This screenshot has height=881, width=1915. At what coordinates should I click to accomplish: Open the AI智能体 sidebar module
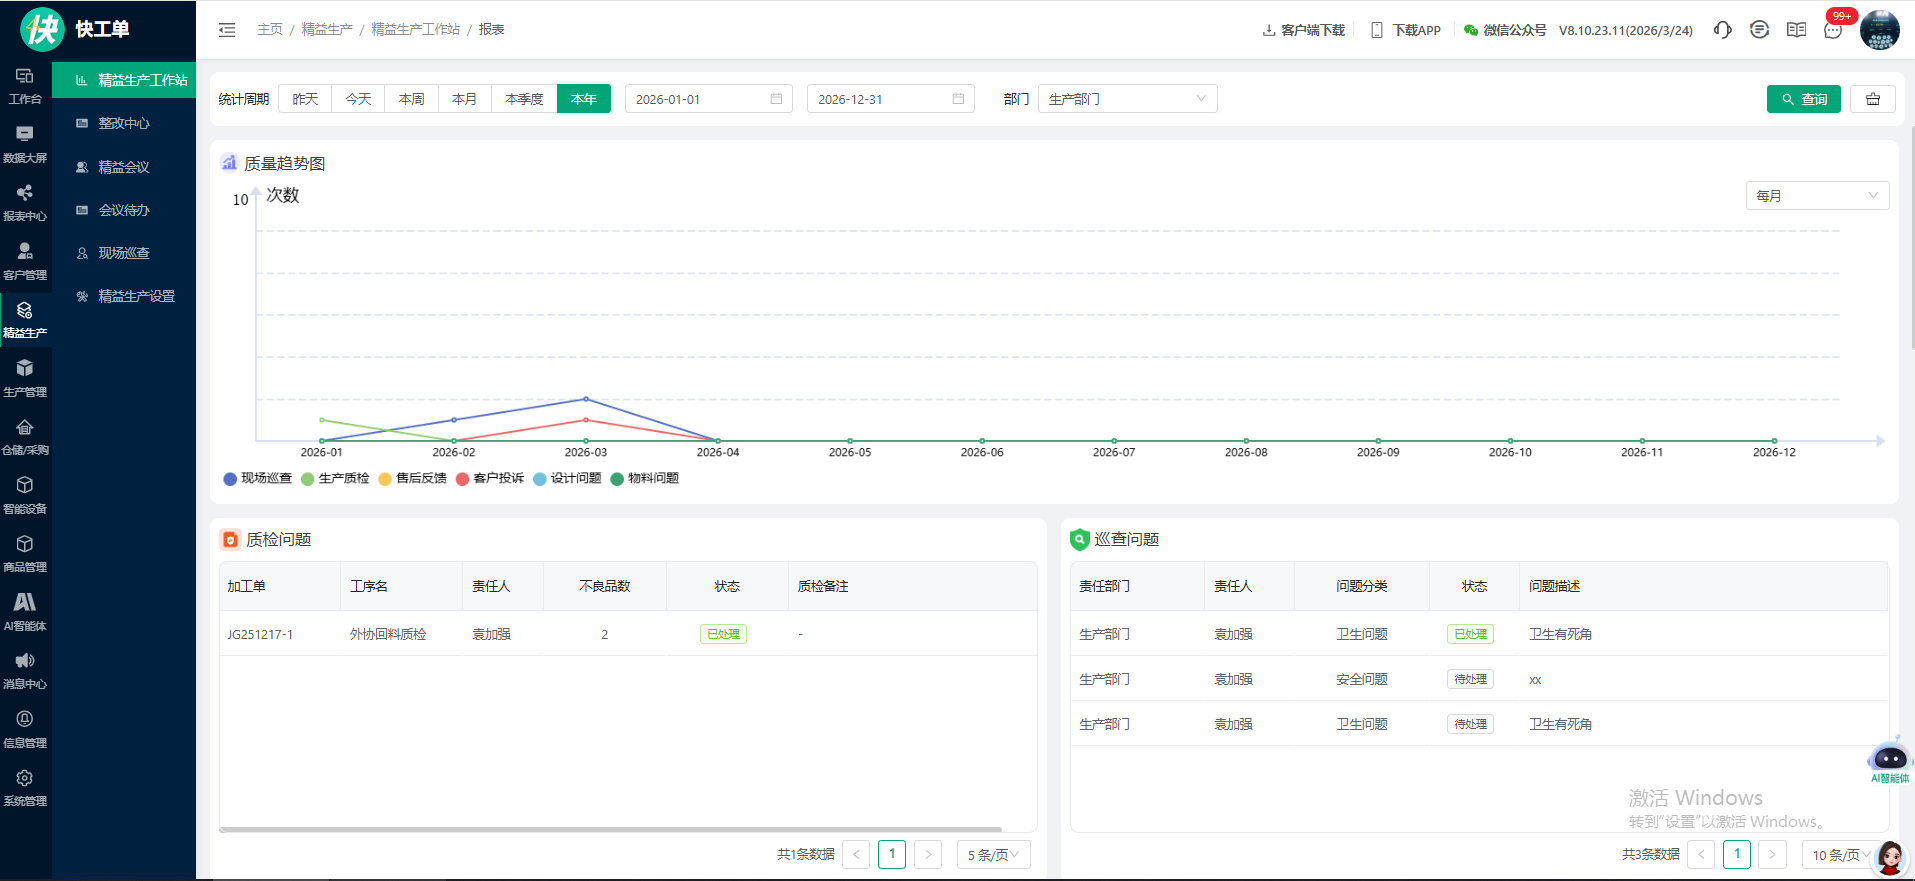coord(25,613)
